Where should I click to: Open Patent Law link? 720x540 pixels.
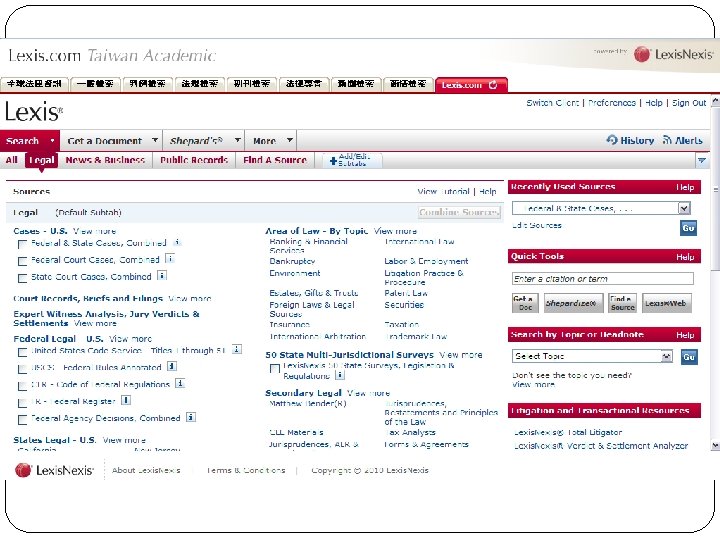tap(406, 292)
